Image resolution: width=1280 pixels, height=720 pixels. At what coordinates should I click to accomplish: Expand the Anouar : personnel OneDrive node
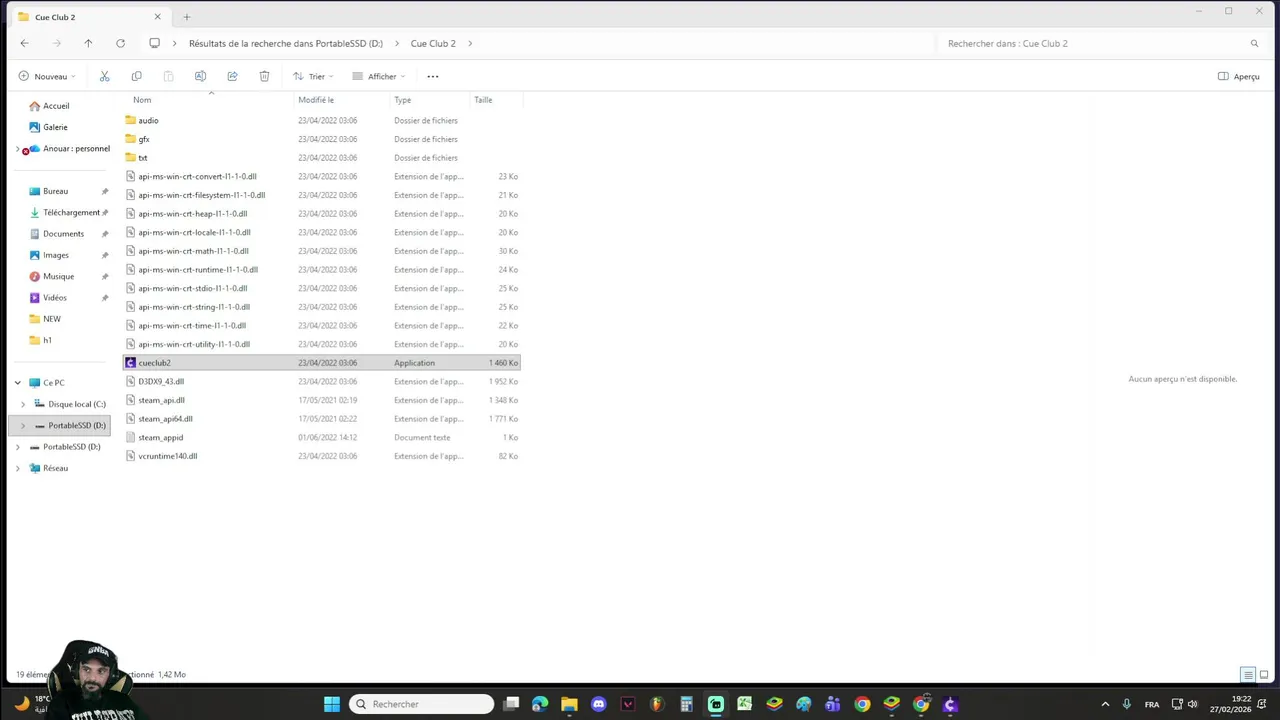coord(17,149)
